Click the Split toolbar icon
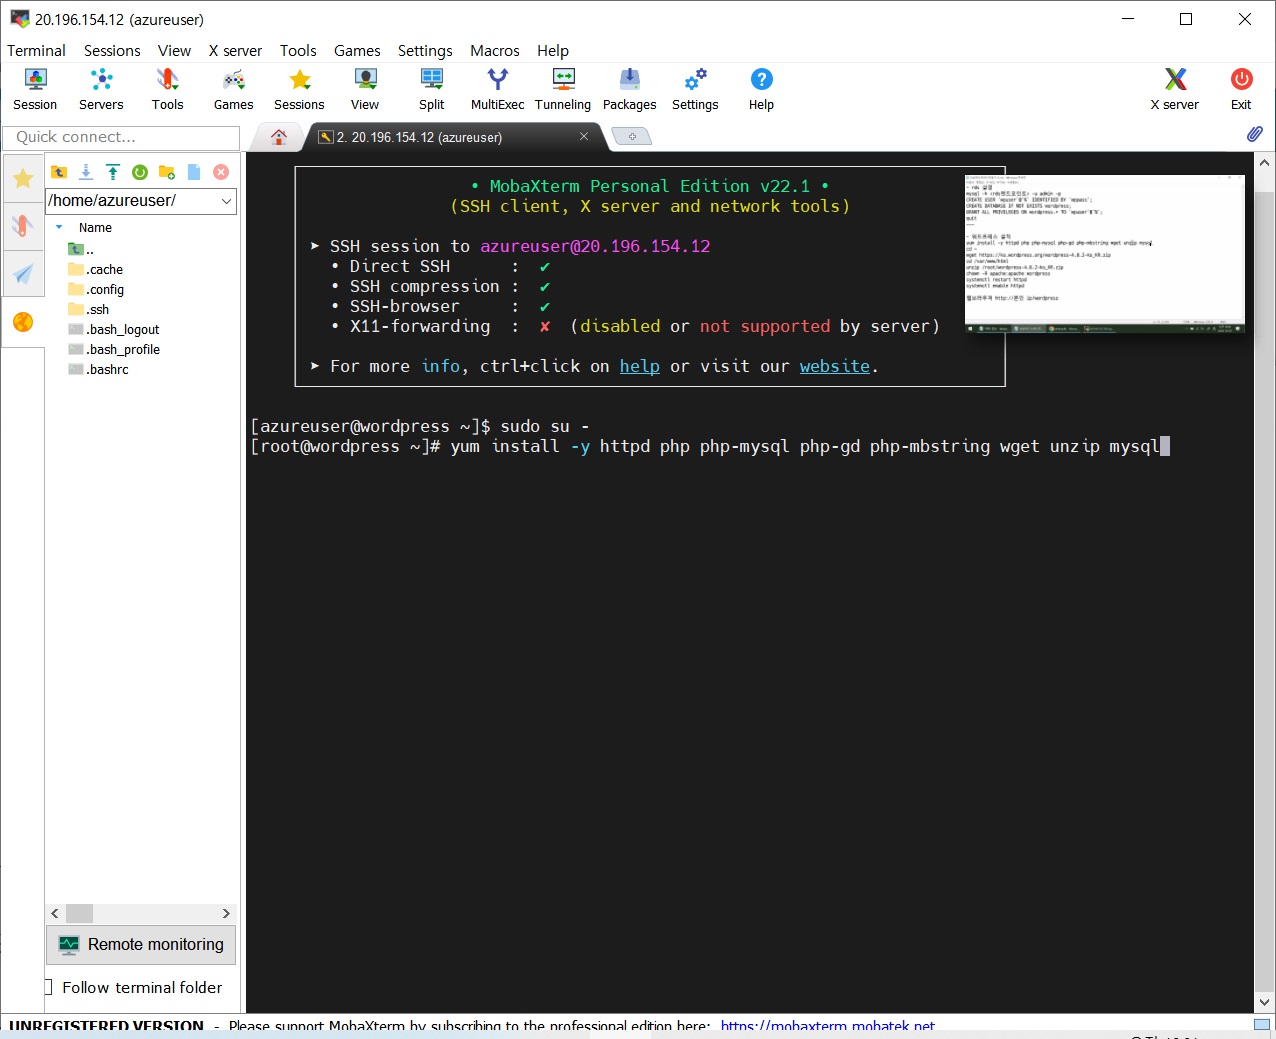The image size is (1276, 1039). click(x=431, y=89)
